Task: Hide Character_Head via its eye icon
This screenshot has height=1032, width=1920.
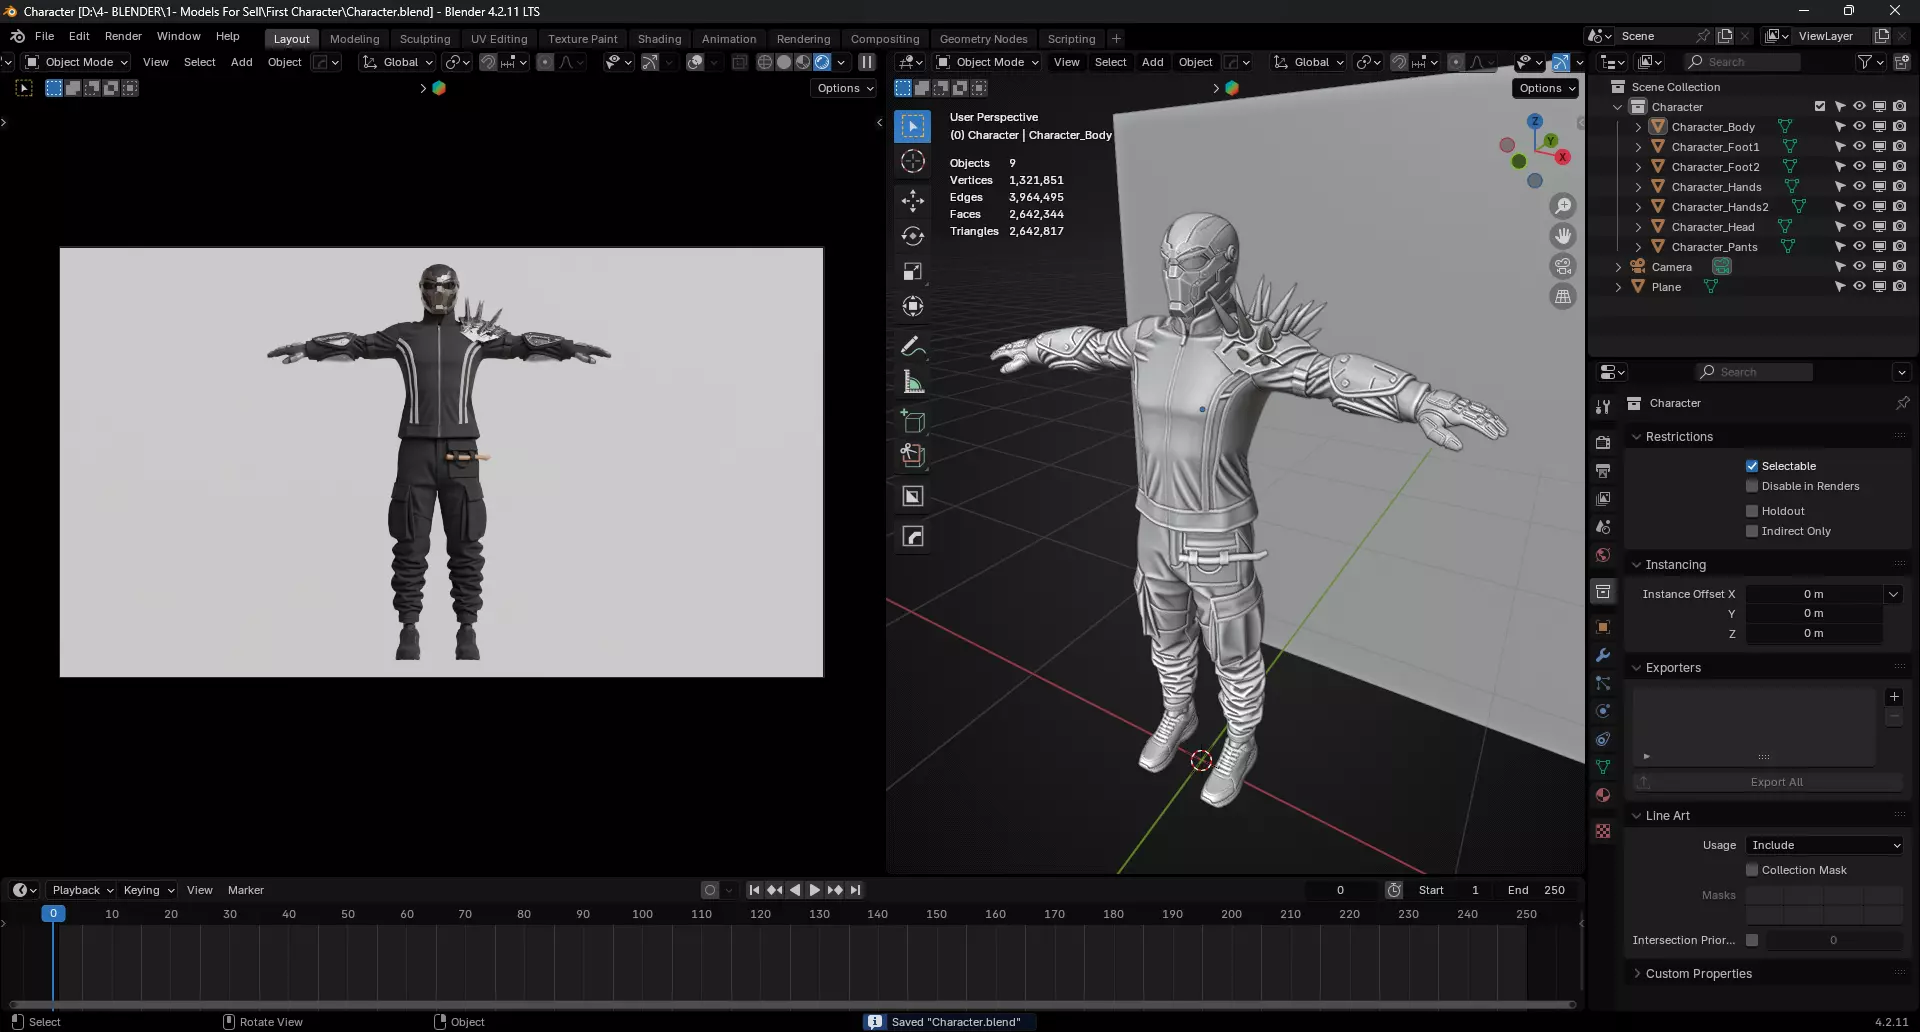Action: [1859, 226]
